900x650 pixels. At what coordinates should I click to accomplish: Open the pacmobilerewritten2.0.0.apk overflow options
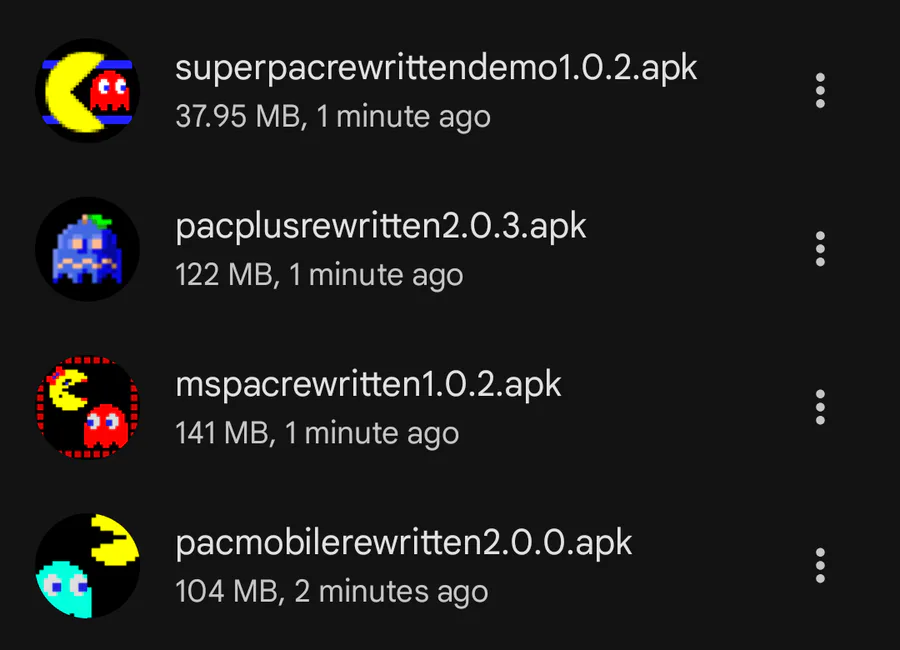pos(820,566)
